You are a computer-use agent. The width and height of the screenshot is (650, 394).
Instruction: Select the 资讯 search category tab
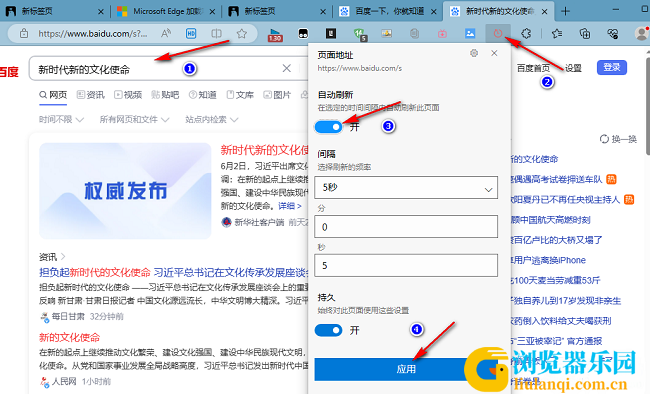pos(90,95)
